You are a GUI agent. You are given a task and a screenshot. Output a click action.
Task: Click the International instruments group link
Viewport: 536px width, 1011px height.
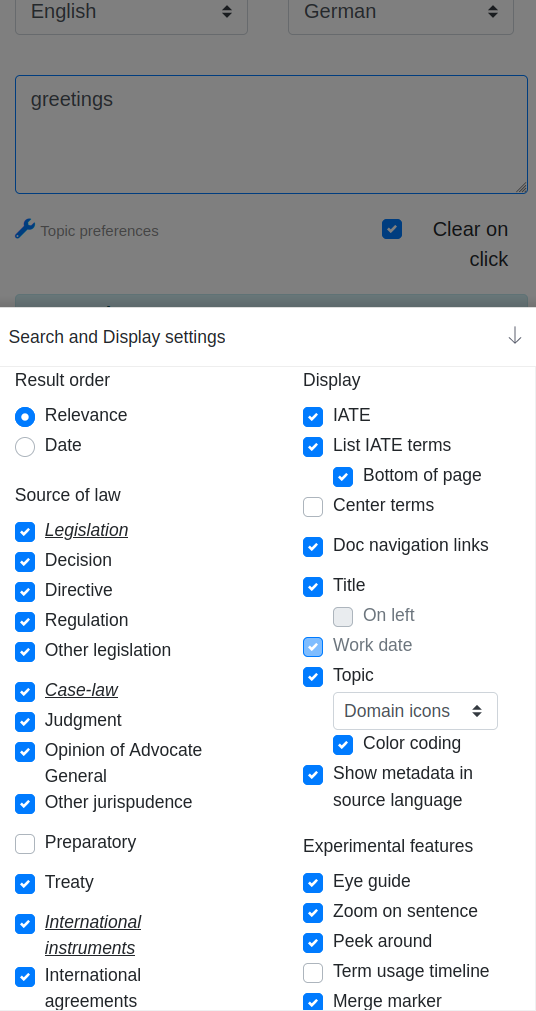(93, 935)
